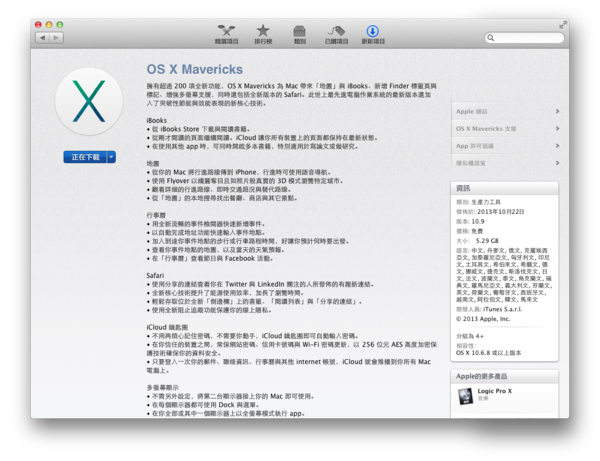Open the dropdown arrow beside 正在下載

pos(111,157)
